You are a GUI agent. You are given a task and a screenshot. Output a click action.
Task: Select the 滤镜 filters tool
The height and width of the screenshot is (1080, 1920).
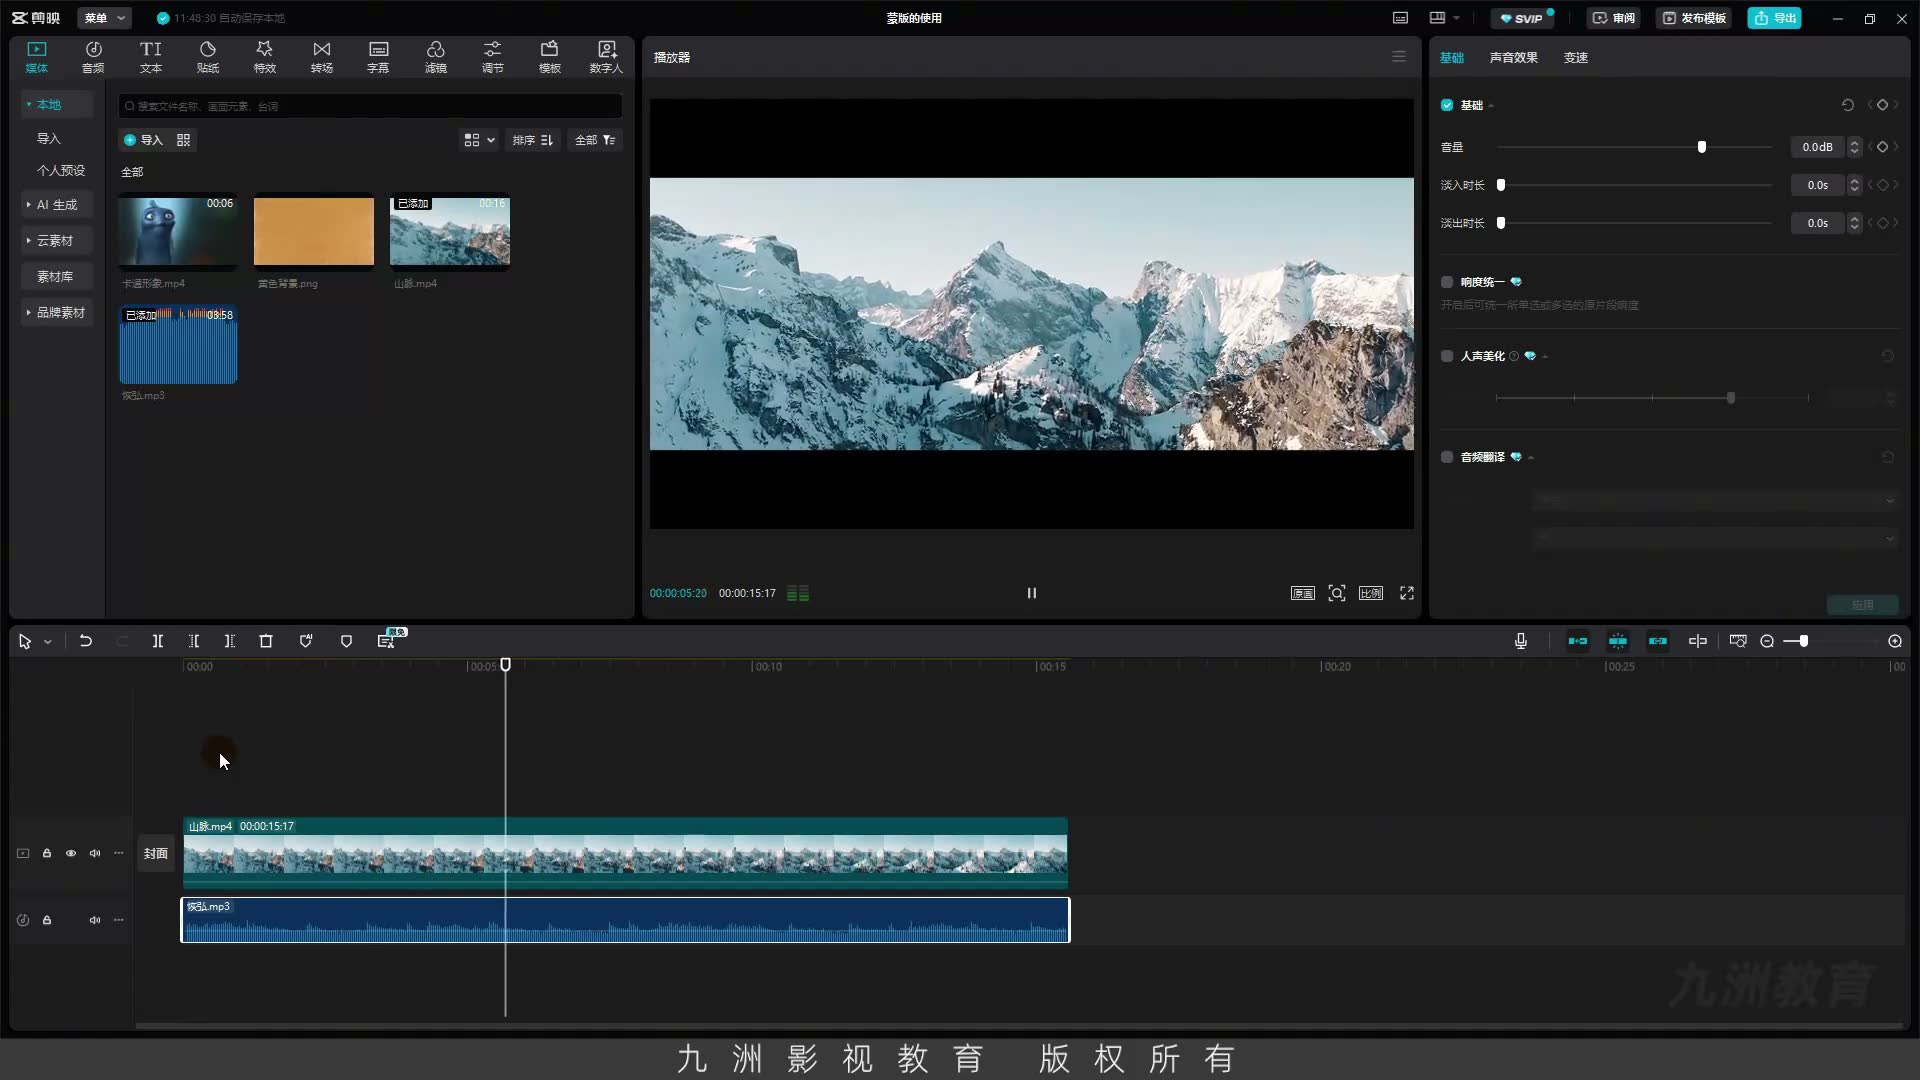tap(435, 57)
